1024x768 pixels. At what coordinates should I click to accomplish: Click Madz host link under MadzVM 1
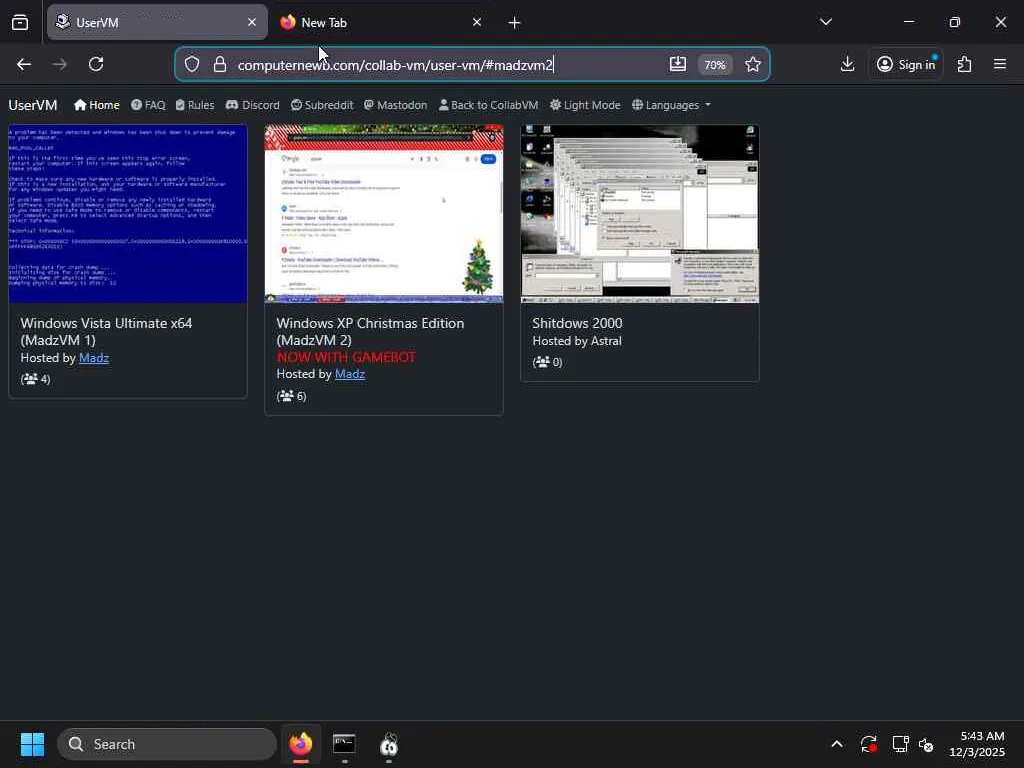(x=94, y=358)
